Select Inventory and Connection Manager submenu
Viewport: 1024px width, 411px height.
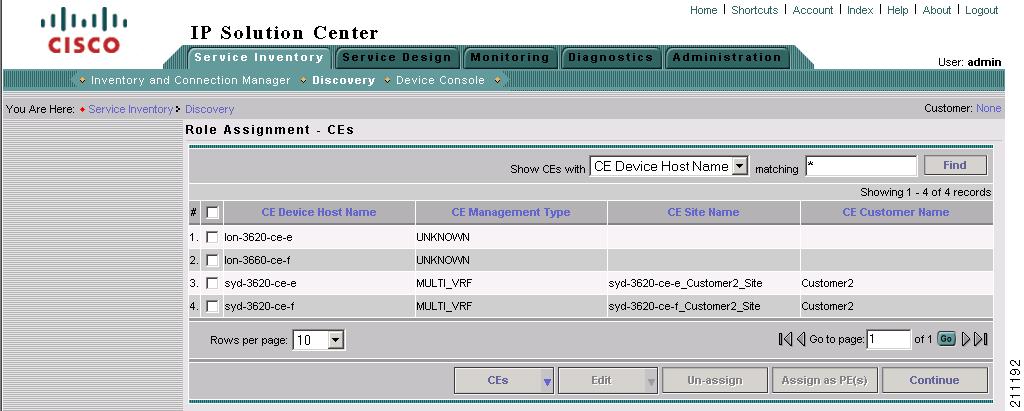tap(191, 80)
